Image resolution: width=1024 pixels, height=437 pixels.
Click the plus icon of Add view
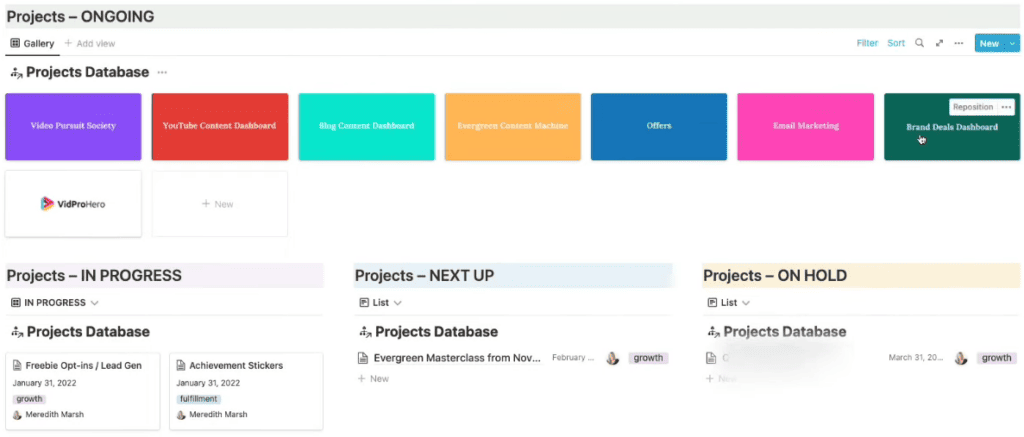68,43
